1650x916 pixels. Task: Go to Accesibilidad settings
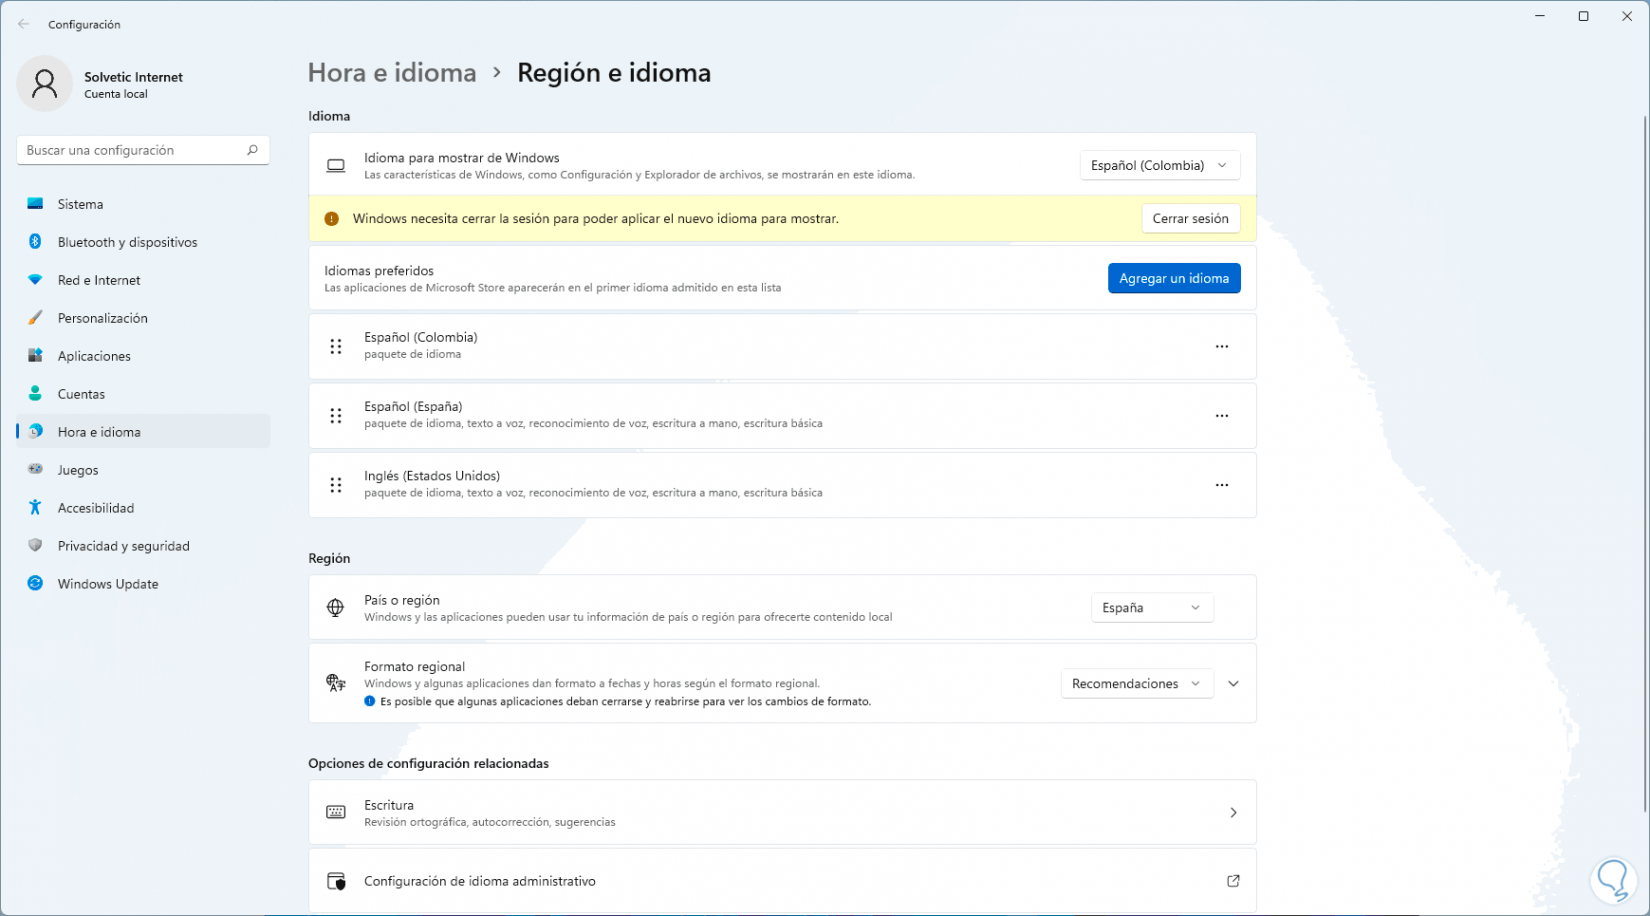point(143,508)
